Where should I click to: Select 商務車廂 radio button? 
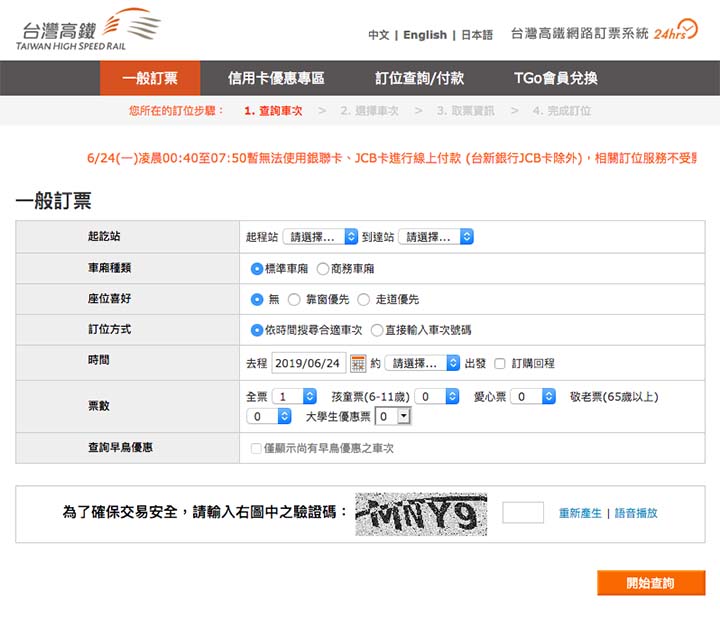pyautogui.click(x=323, y=269)
